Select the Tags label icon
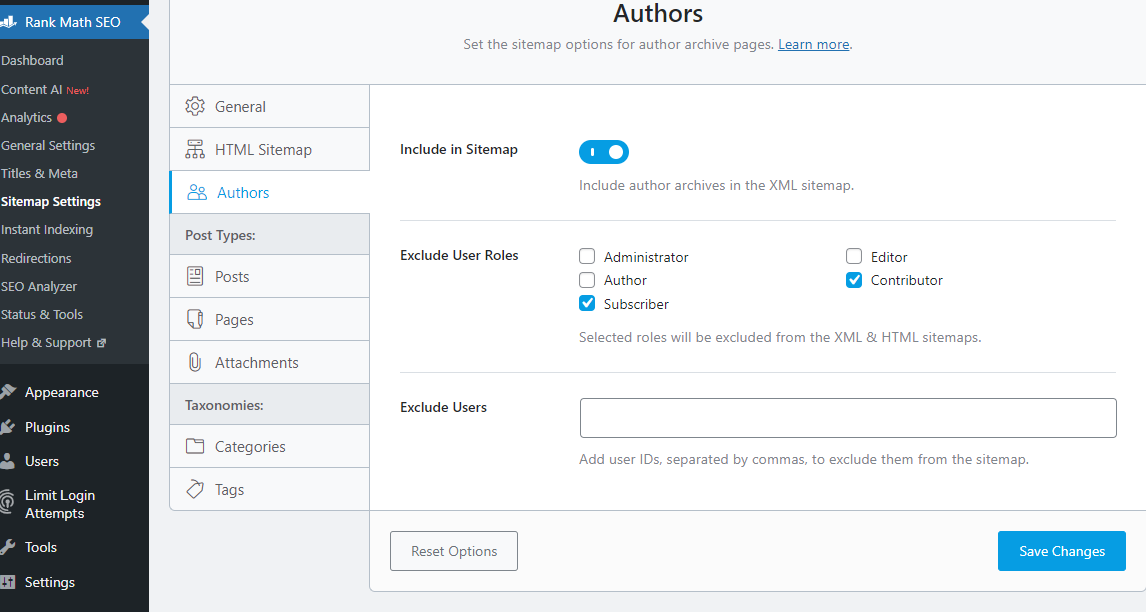Image resolution: width=1146 pixels, height=612 pixels. (x=196, y=489)
